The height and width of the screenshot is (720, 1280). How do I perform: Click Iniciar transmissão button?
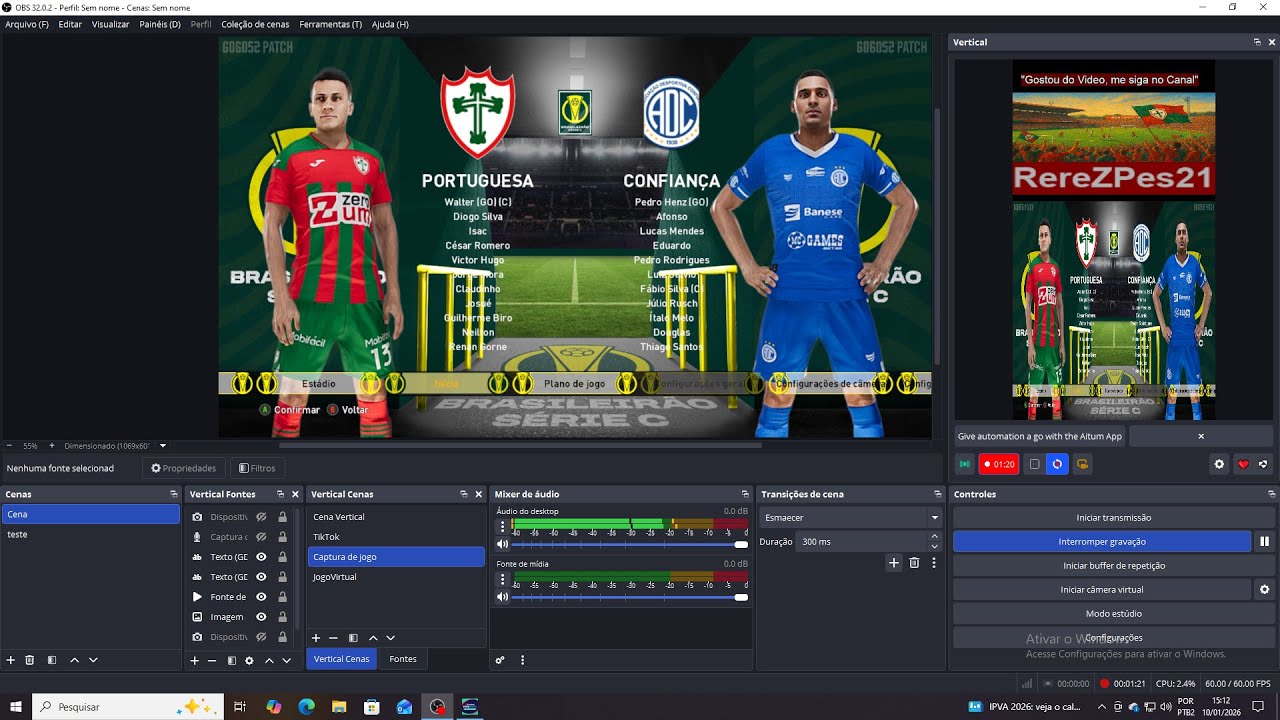tap(1114, 517)
